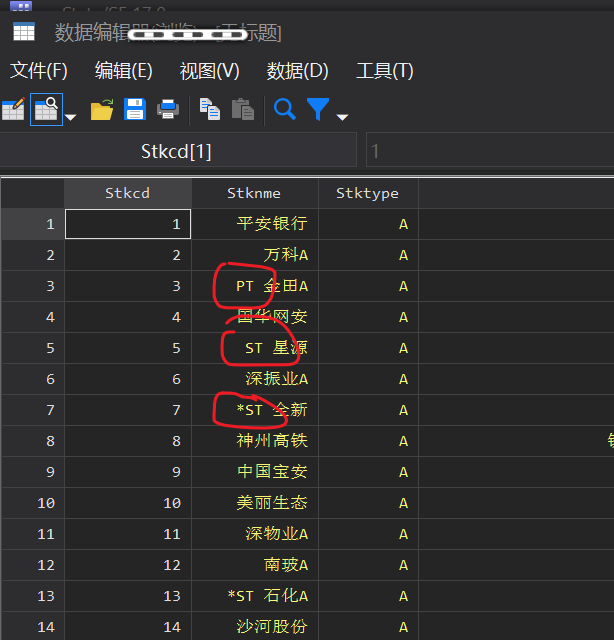Click the 中国宝安 cell
The height and width of the screenshot is (640, 614).
tap(255, 472)
